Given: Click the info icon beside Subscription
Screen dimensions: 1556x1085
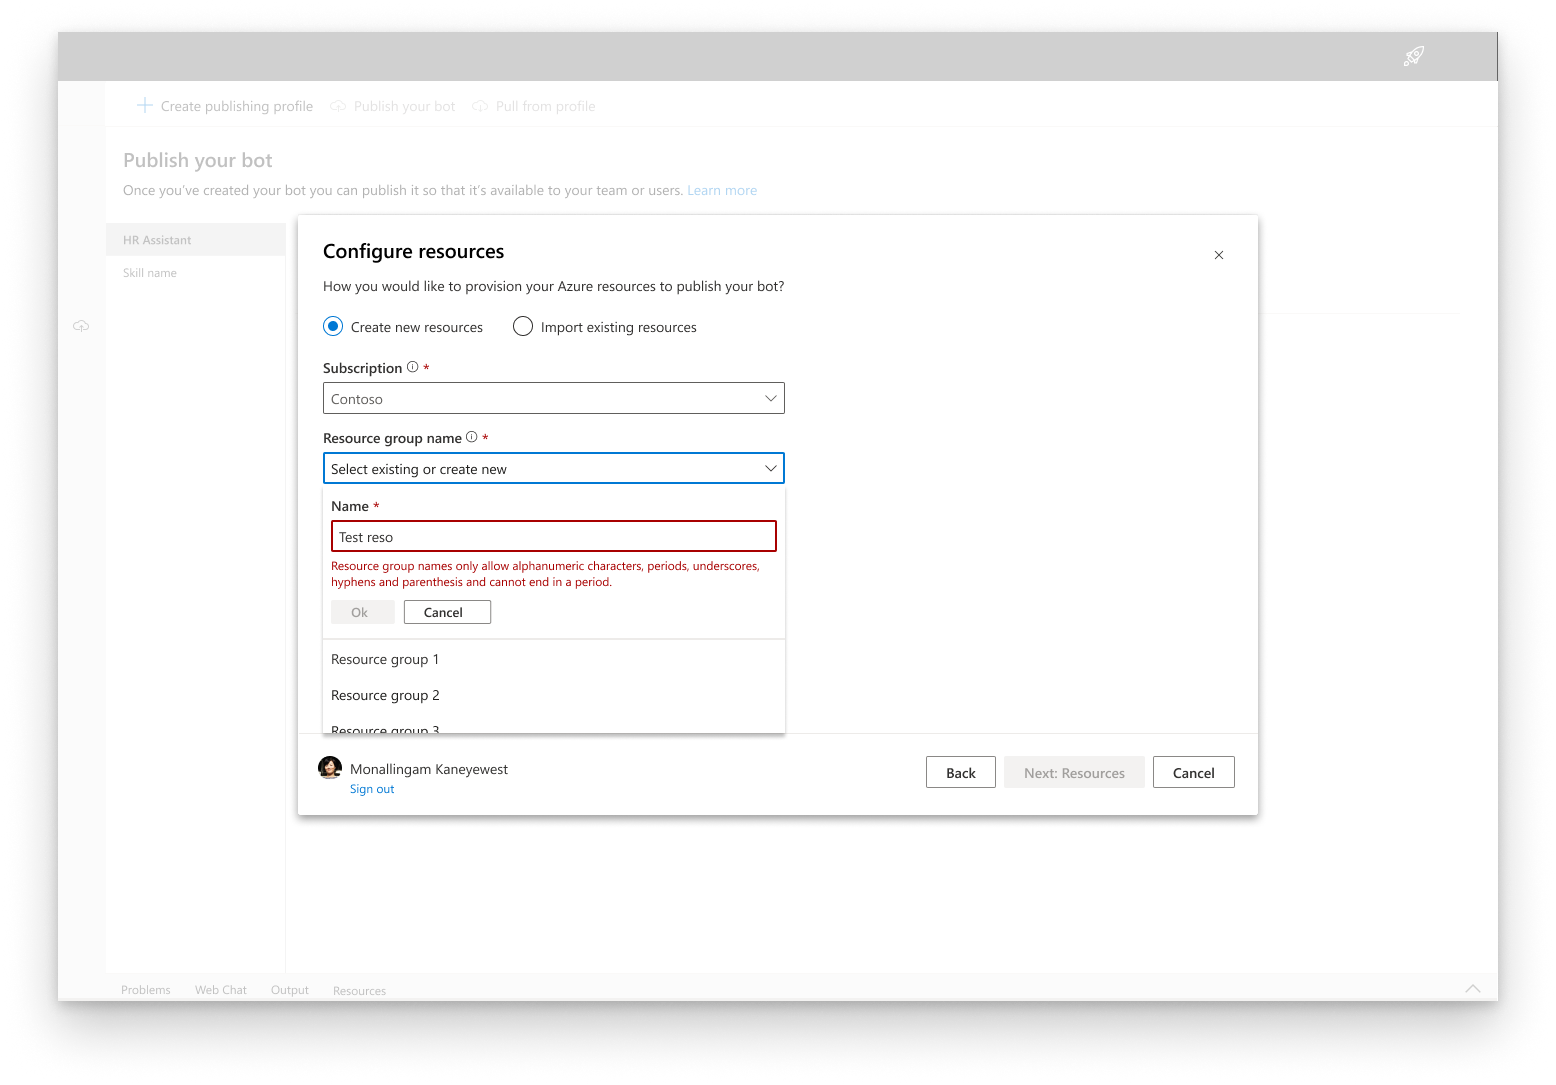Looking at the screenshot, I should (411, 366).
